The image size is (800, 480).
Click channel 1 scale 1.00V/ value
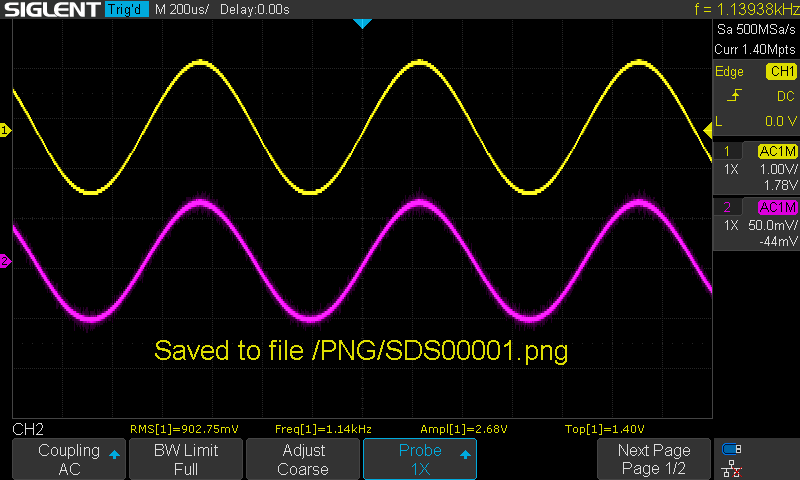coord(779,169)
